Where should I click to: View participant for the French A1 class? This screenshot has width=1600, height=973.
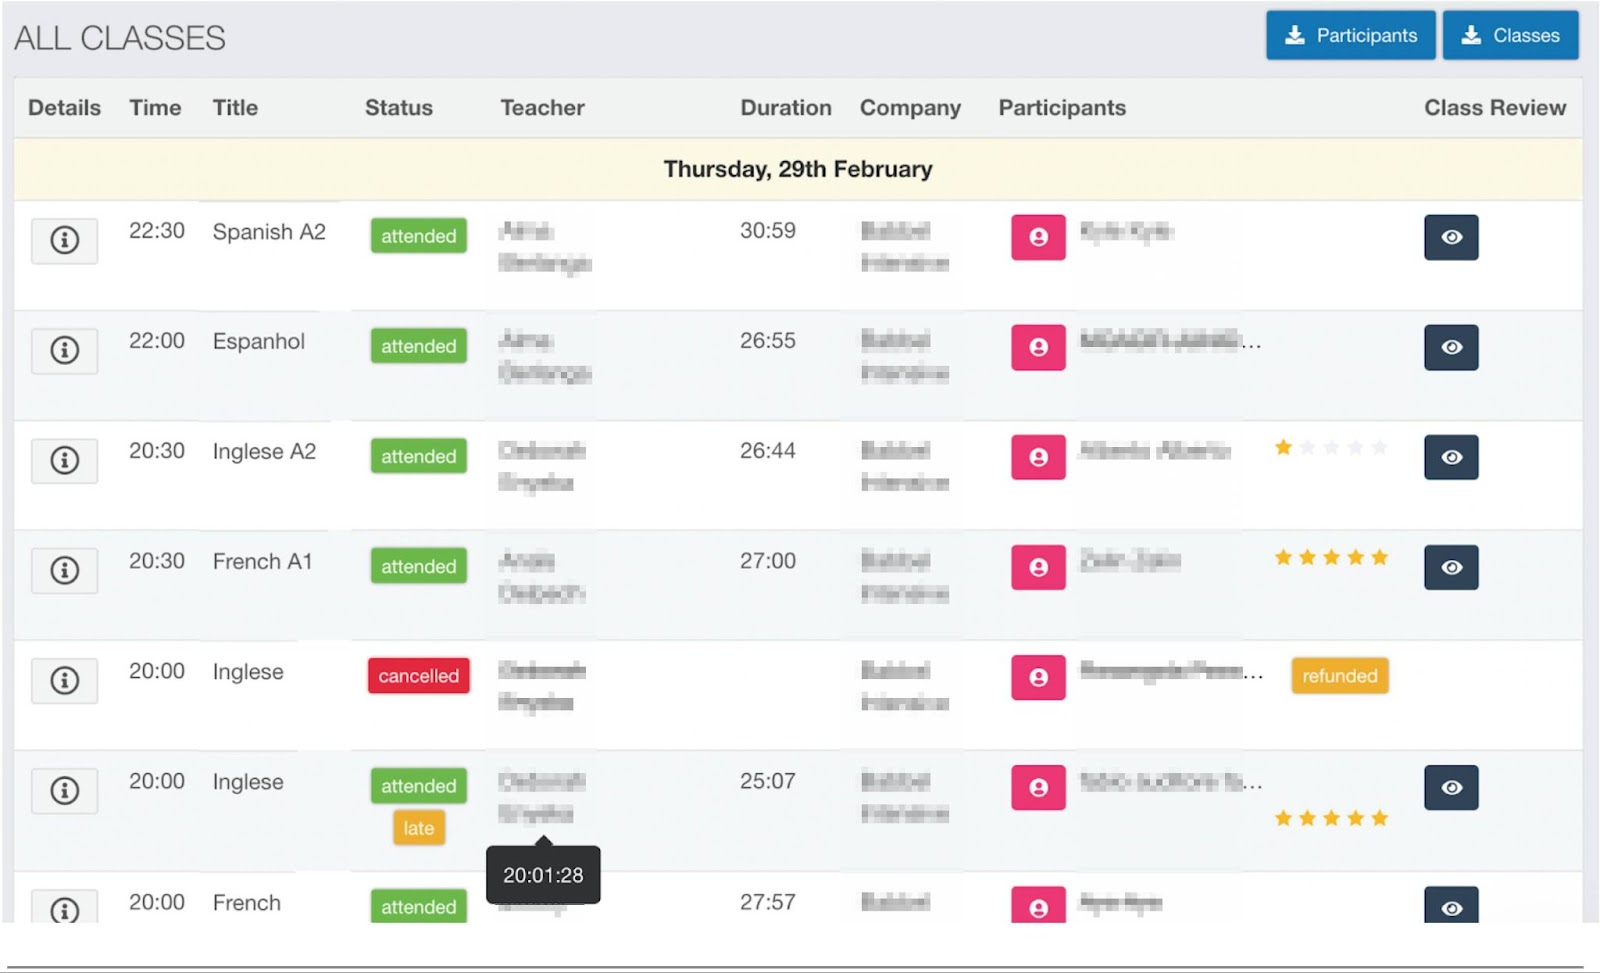(1037, 567)
